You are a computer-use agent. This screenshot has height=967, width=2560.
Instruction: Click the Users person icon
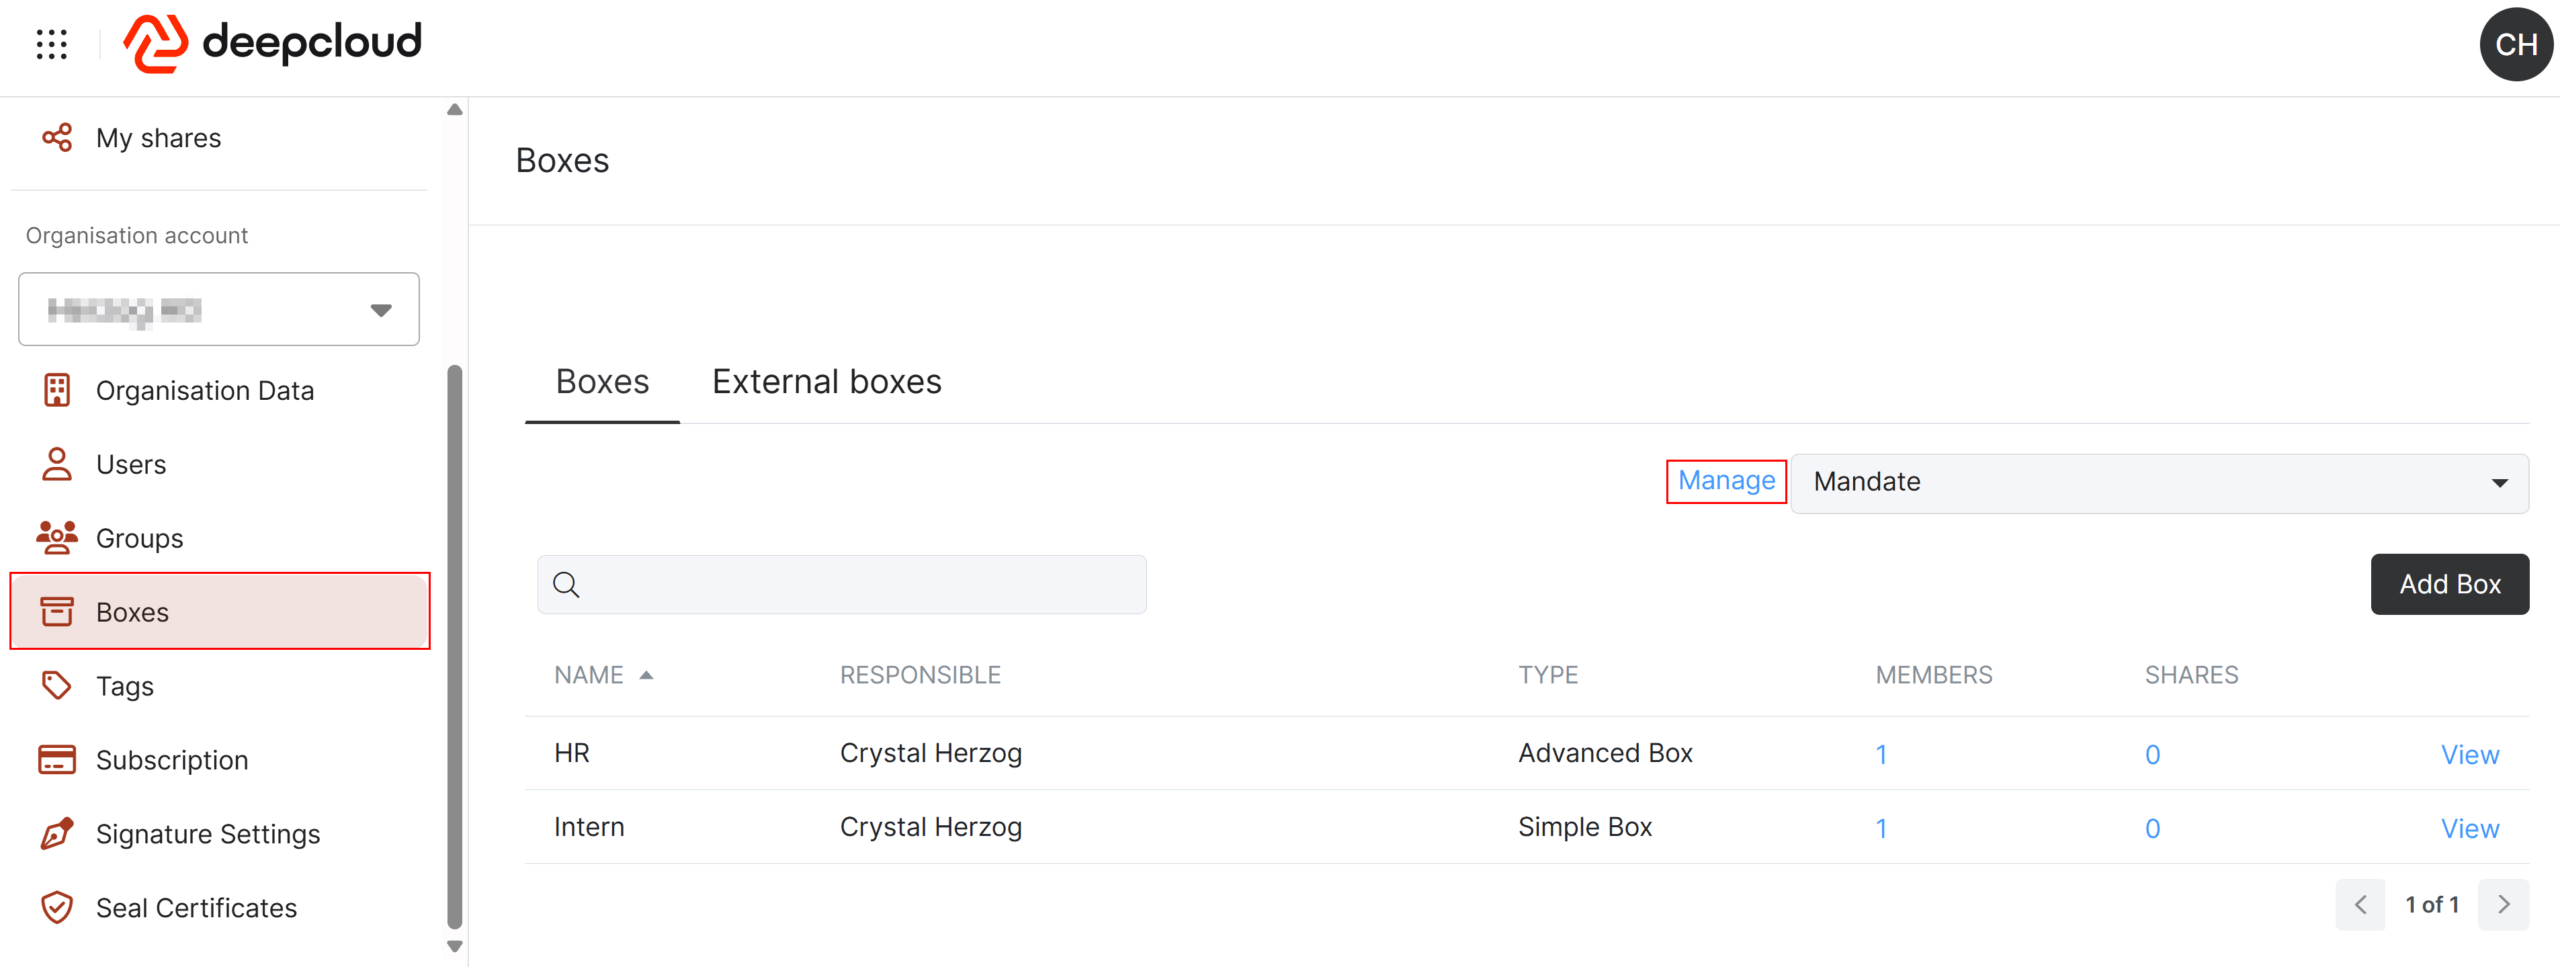(x=57, y=464)
